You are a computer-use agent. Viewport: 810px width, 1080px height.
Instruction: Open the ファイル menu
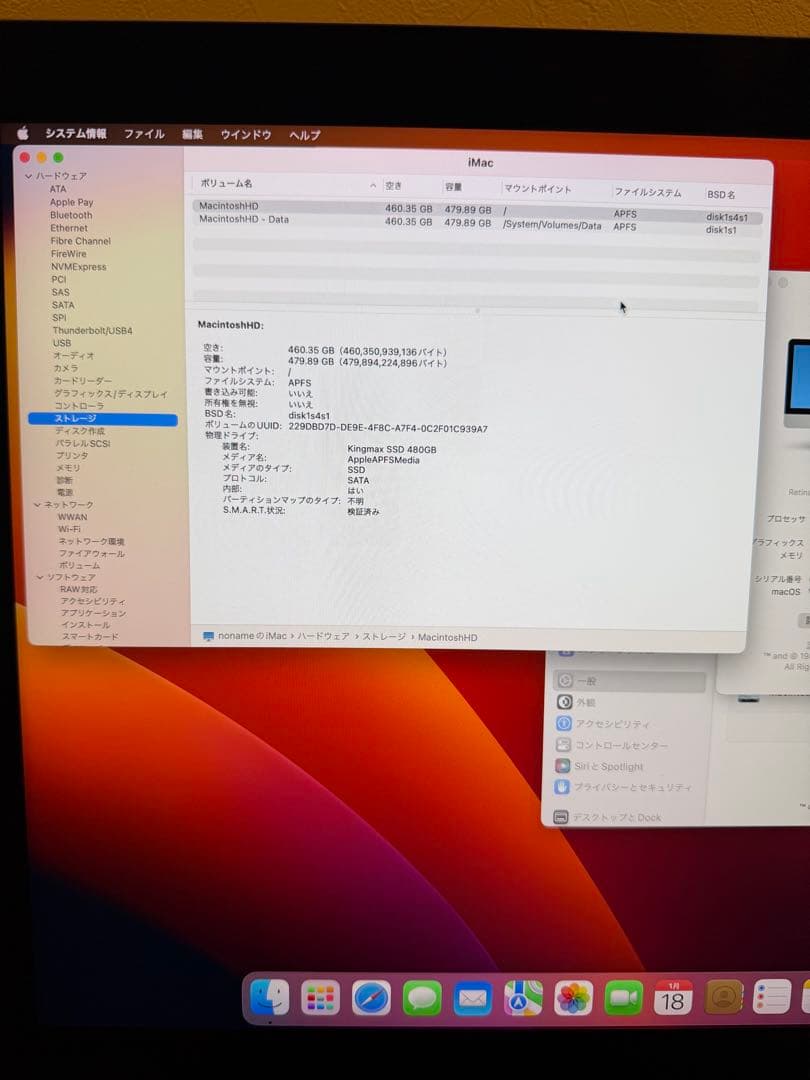[144, 134]
